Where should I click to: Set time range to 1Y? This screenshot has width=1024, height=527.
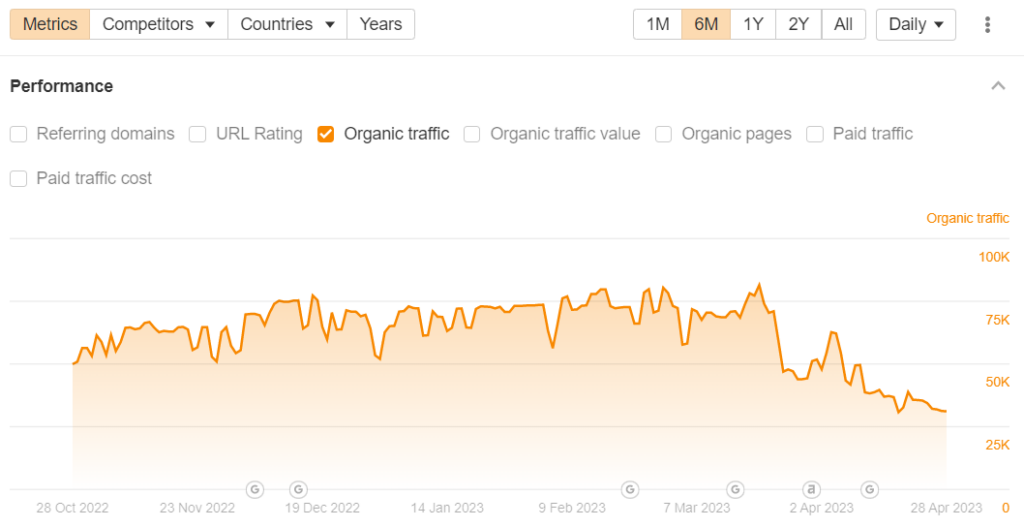753,24
